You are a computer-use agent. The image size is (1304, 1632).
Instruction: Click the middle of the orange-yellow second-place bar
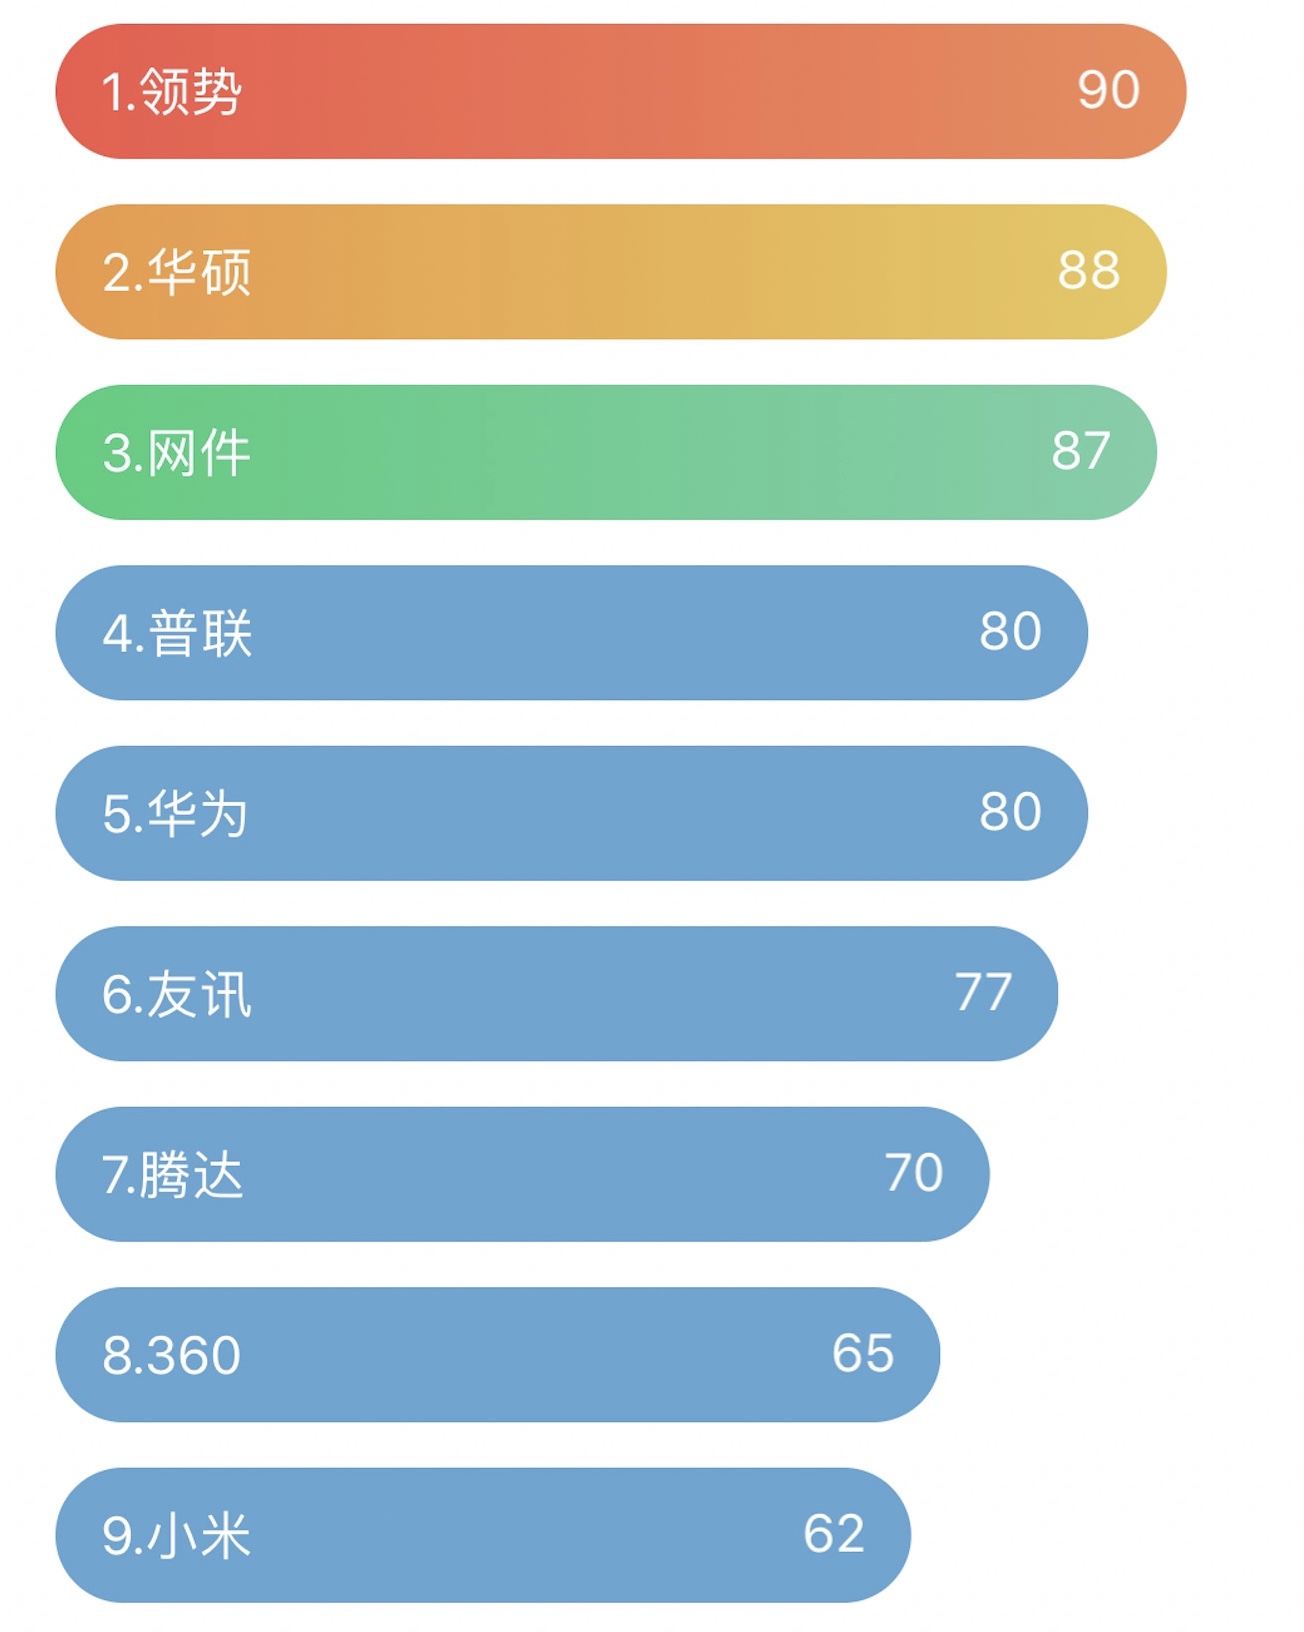[611, 272]
